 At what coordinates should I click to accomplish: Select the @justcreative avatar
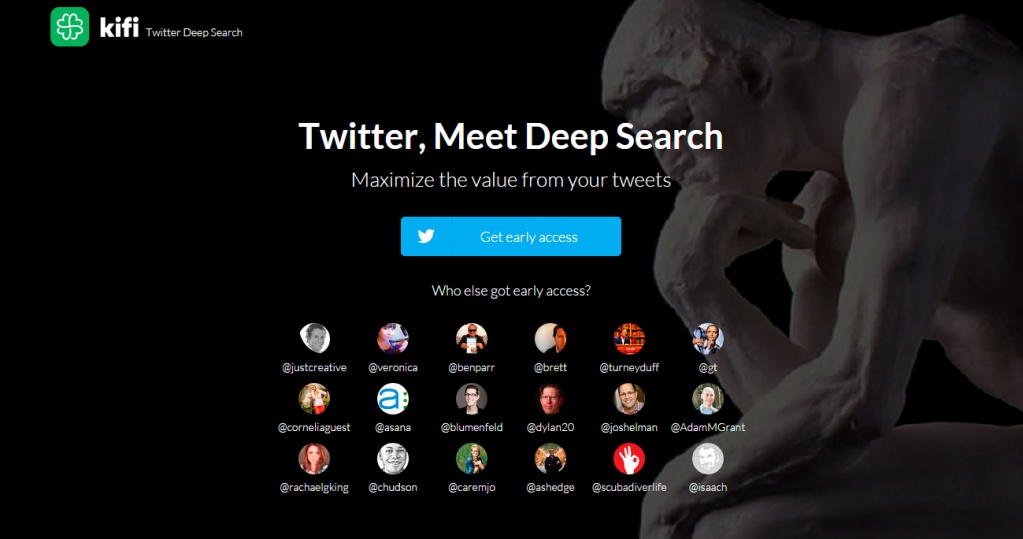[314, 338]
